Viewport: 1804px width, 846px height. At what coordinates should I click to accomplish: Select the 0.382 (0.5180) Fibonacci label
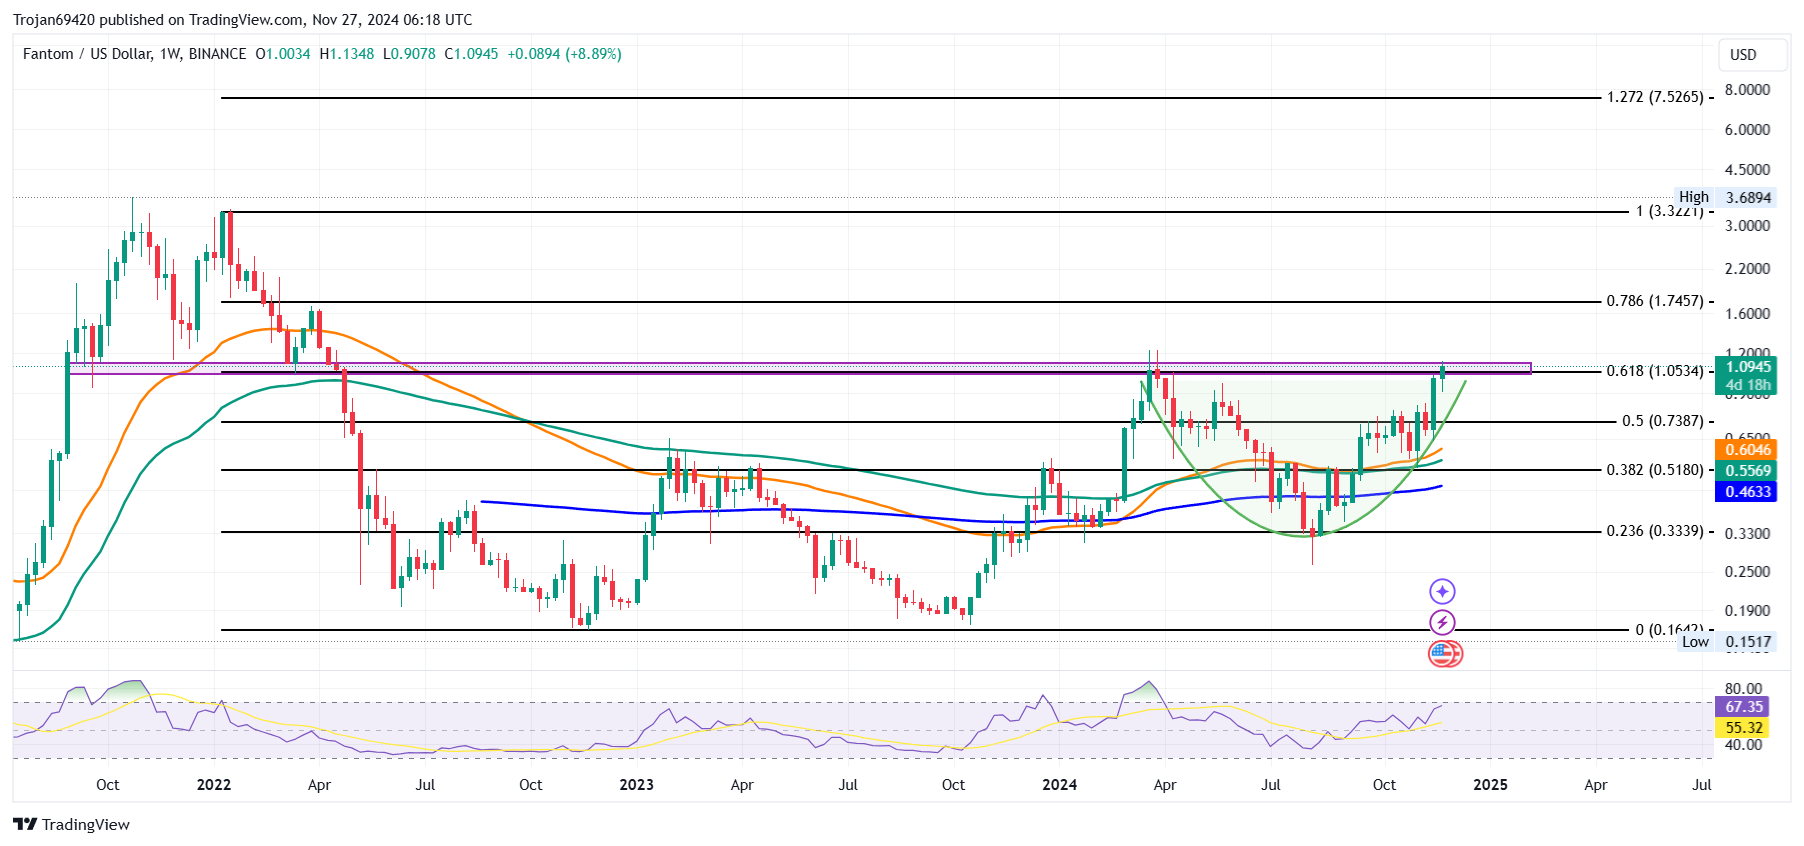[1655, 470]
